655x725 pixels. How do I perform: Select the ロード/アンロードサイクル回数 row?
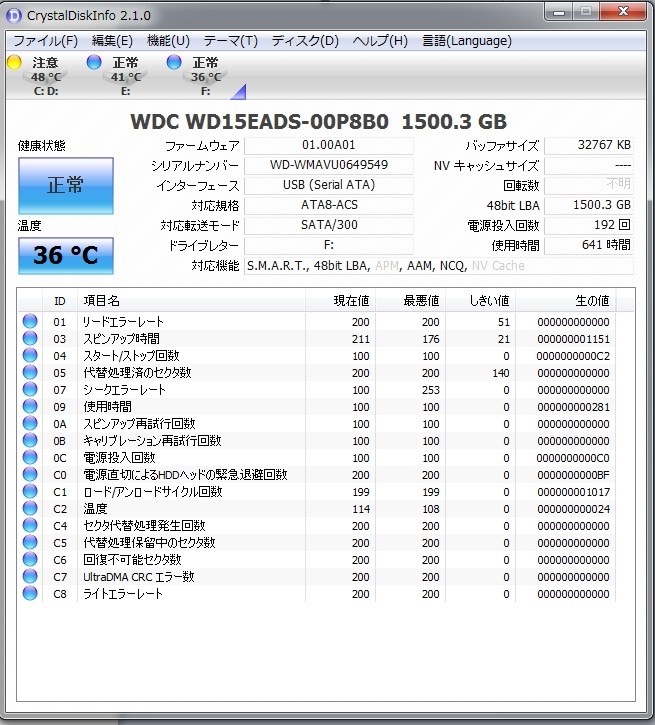pos(317,492)
